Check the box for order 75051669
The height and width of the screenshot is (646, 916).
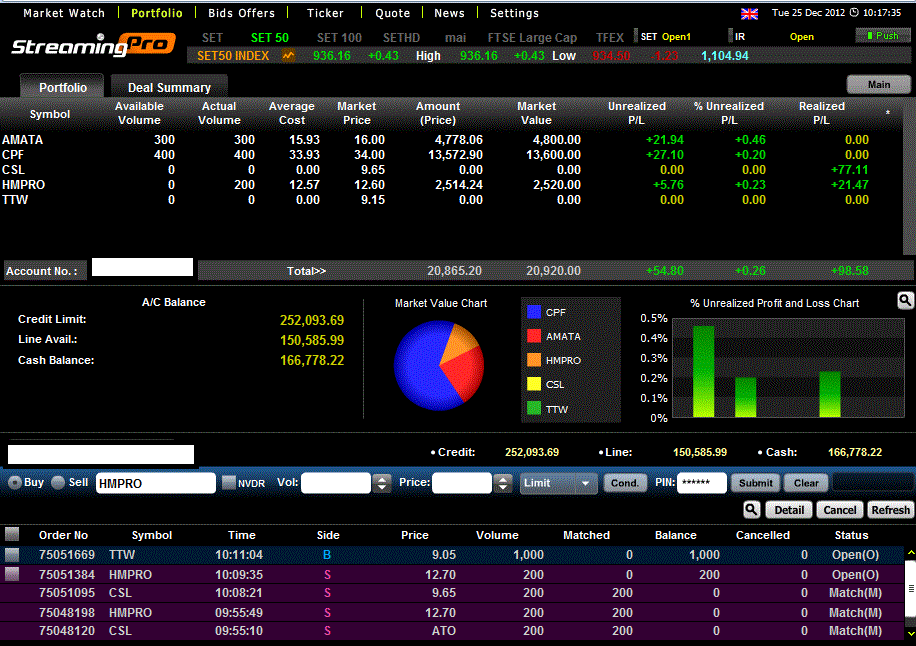pyautogui.click(x=12, y=554)
